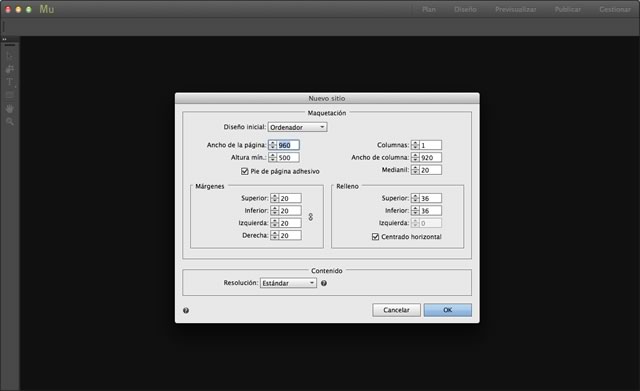The width and height of the screenshot is (640, 391).
Task: Open the Previsualizar tab
Action: tap(516, 9)
